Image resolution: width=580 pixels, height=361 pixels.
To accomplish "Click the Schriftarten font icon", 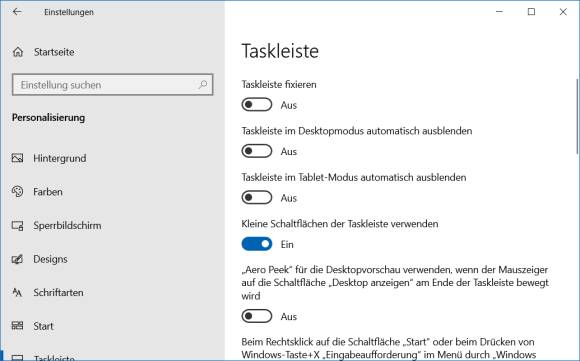I will pyautogui.click(x=17, y=293).
